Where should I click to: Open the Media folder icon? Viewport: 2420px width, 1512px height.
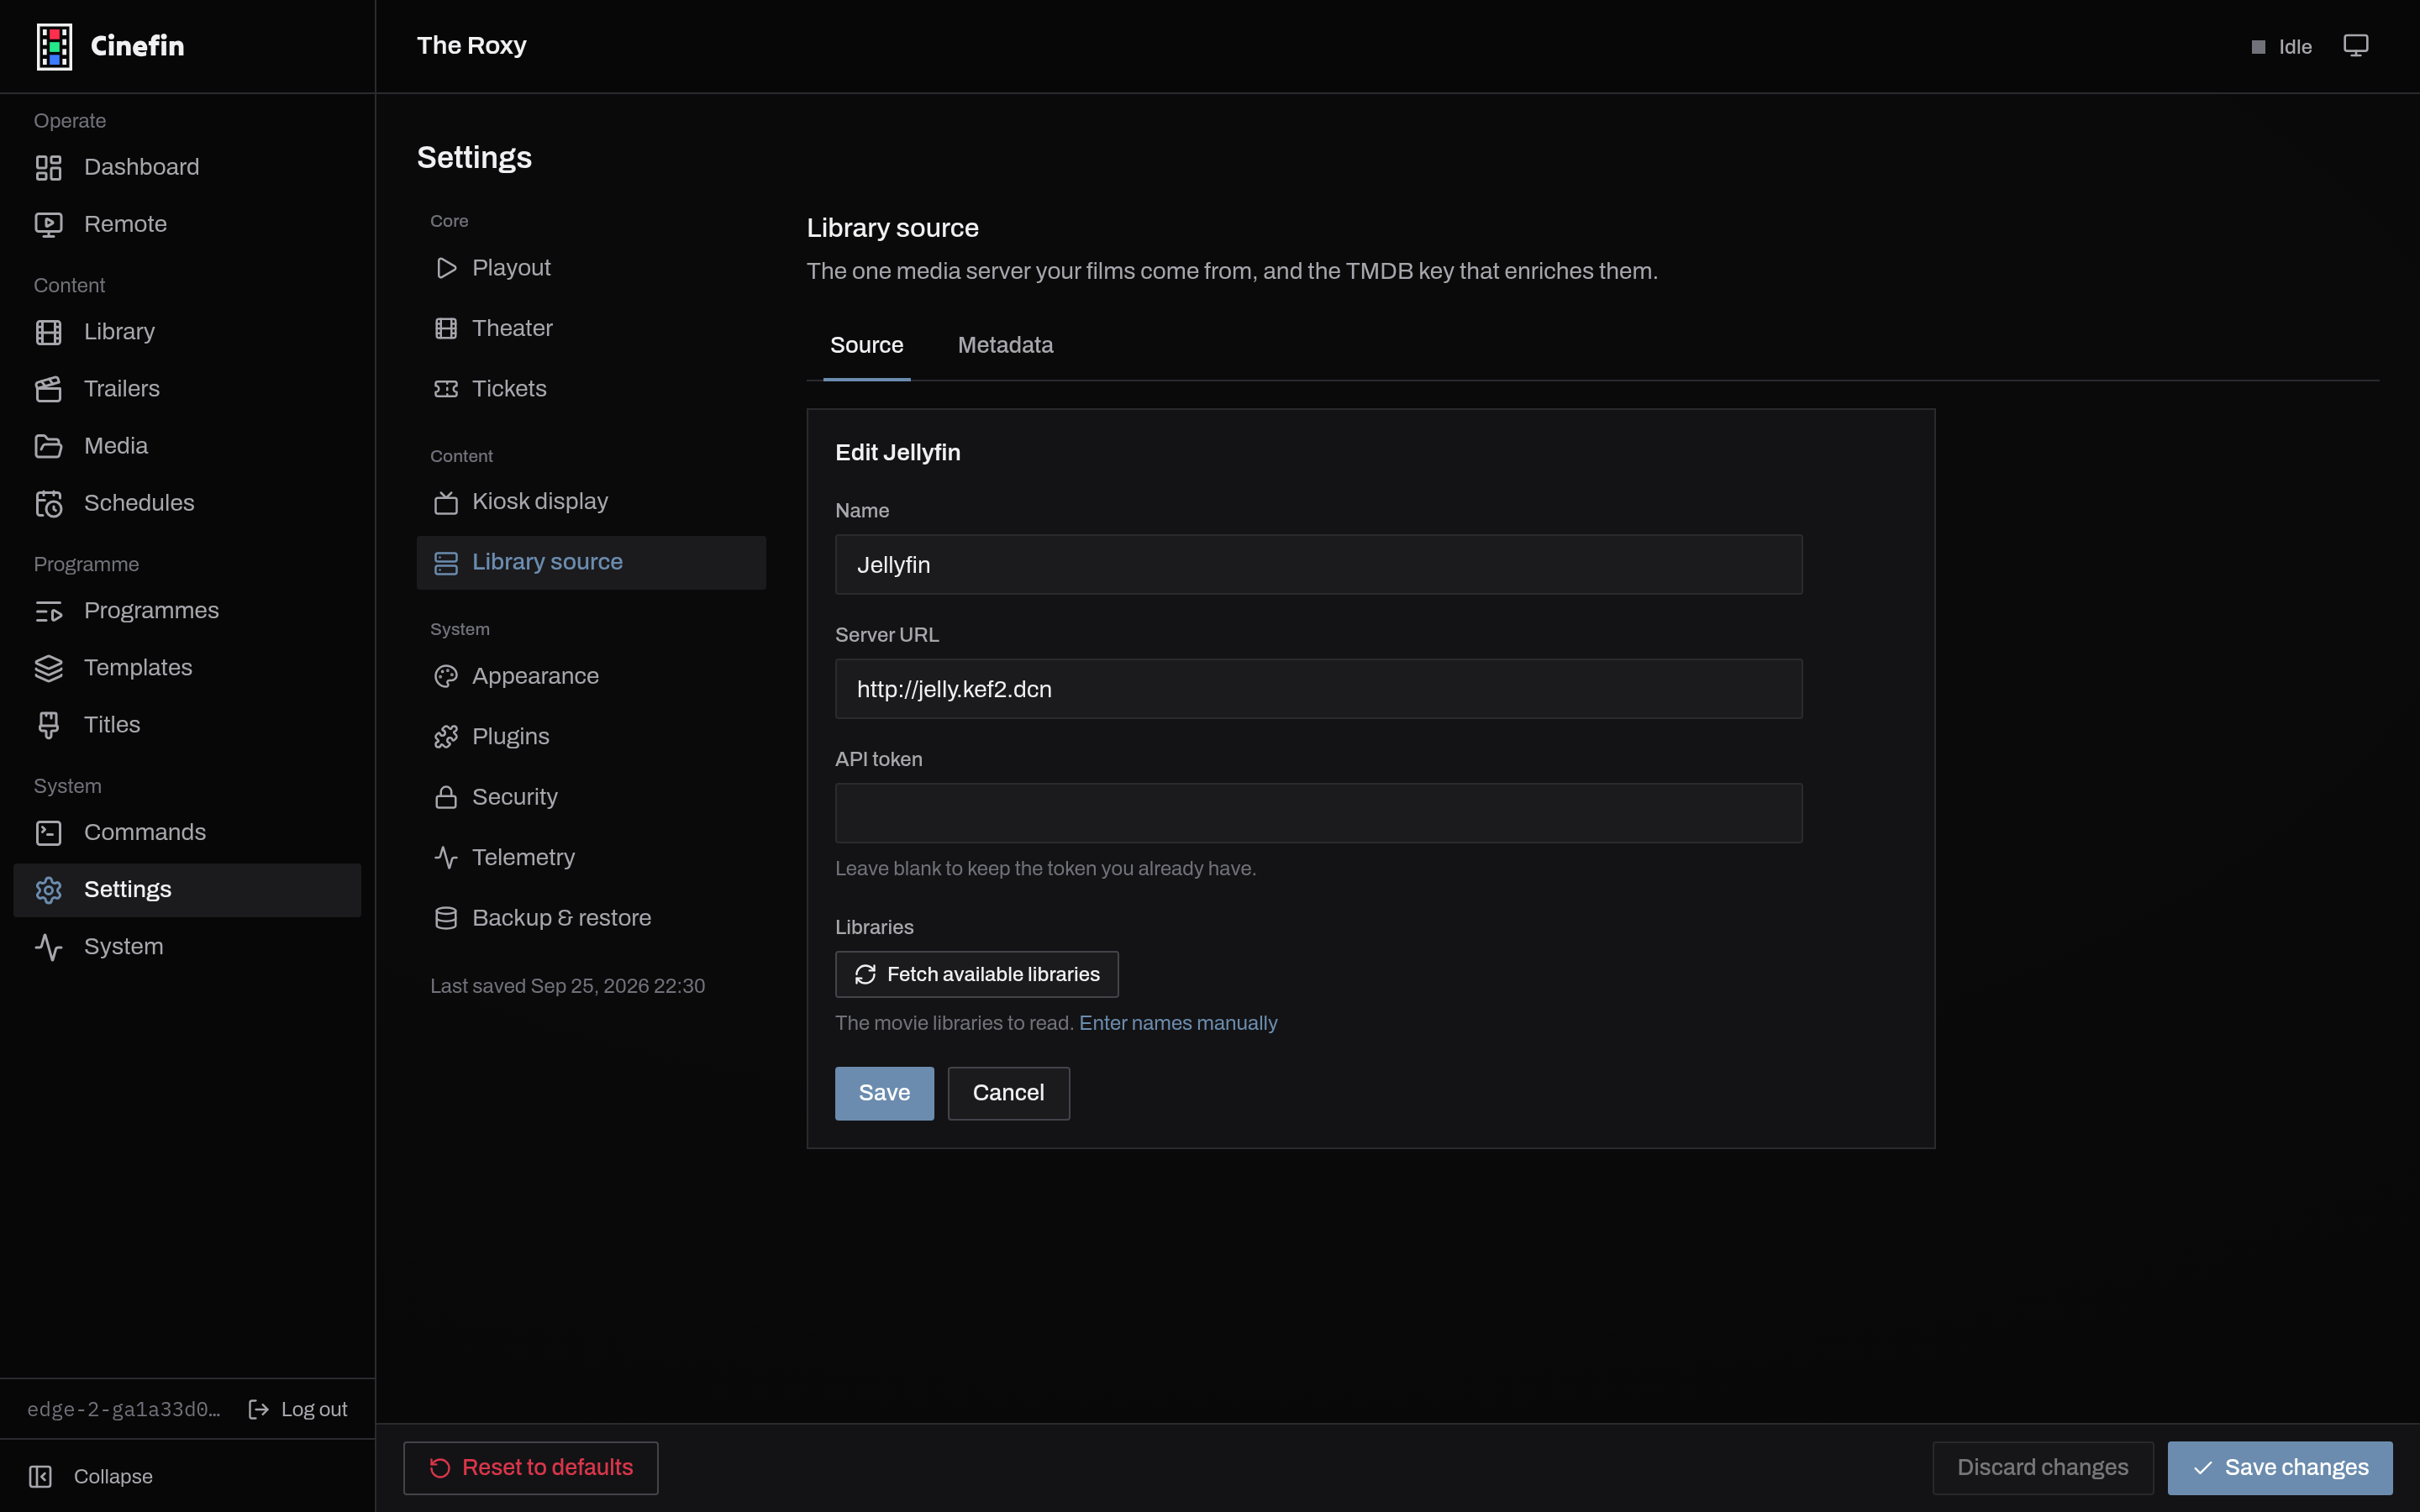[x=48, y=446]
